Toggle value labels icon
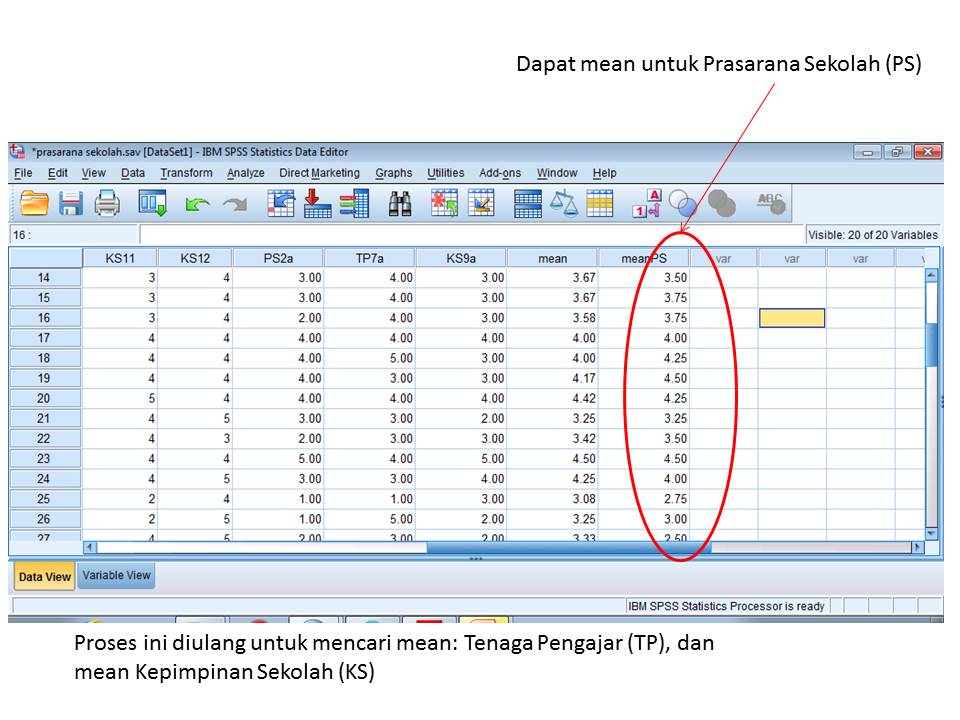Screen dimensions: 960x720 [647, 203]
